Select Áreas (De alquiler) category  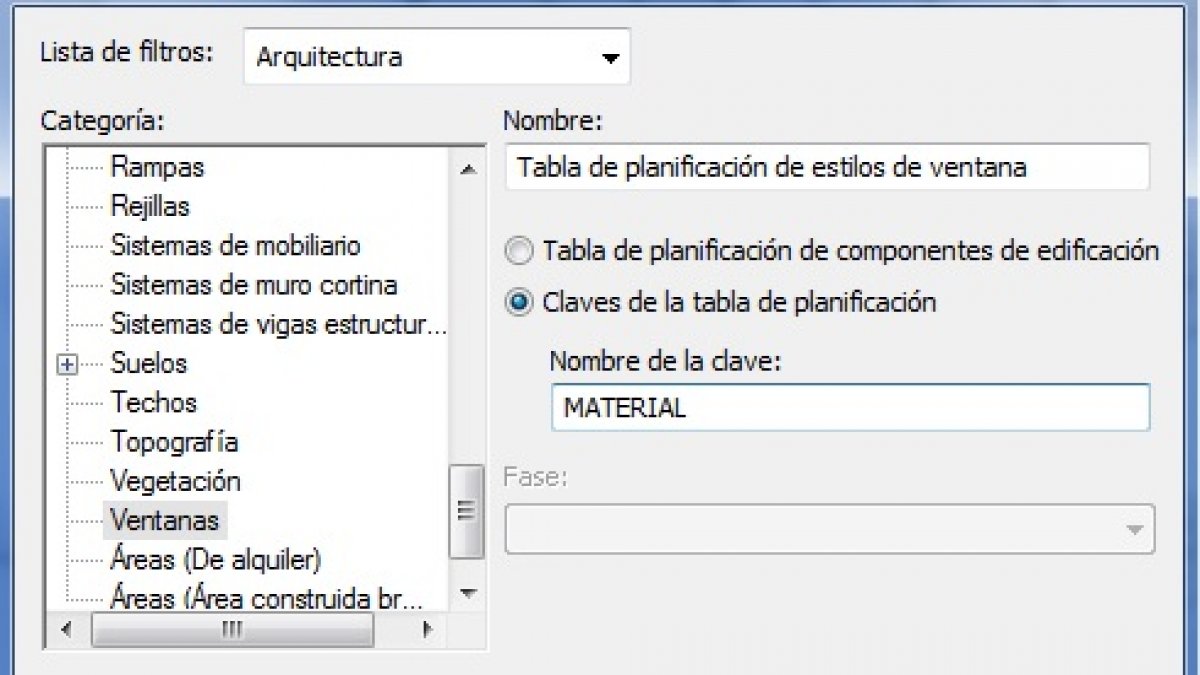tap(215, 558)
